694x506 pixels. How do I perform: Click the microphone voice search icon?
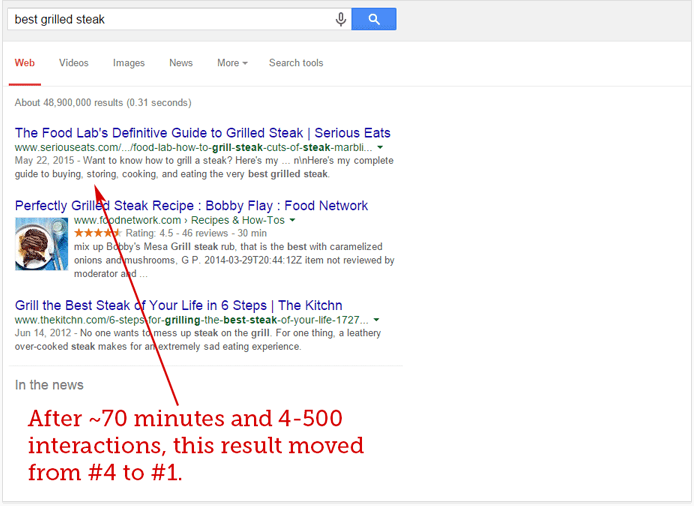click(340, 19)
